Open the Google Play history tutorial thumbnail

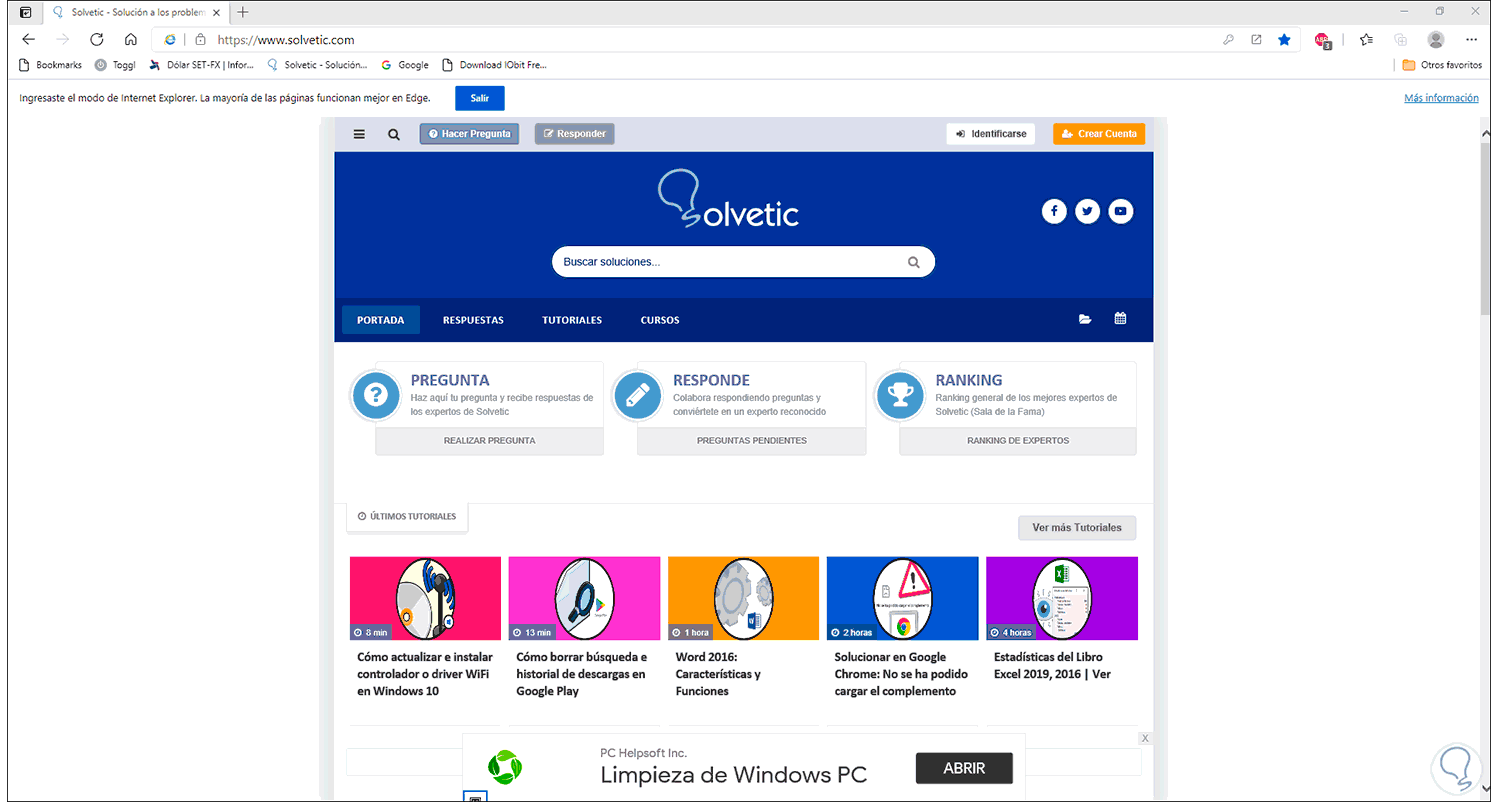pos(584,598)
